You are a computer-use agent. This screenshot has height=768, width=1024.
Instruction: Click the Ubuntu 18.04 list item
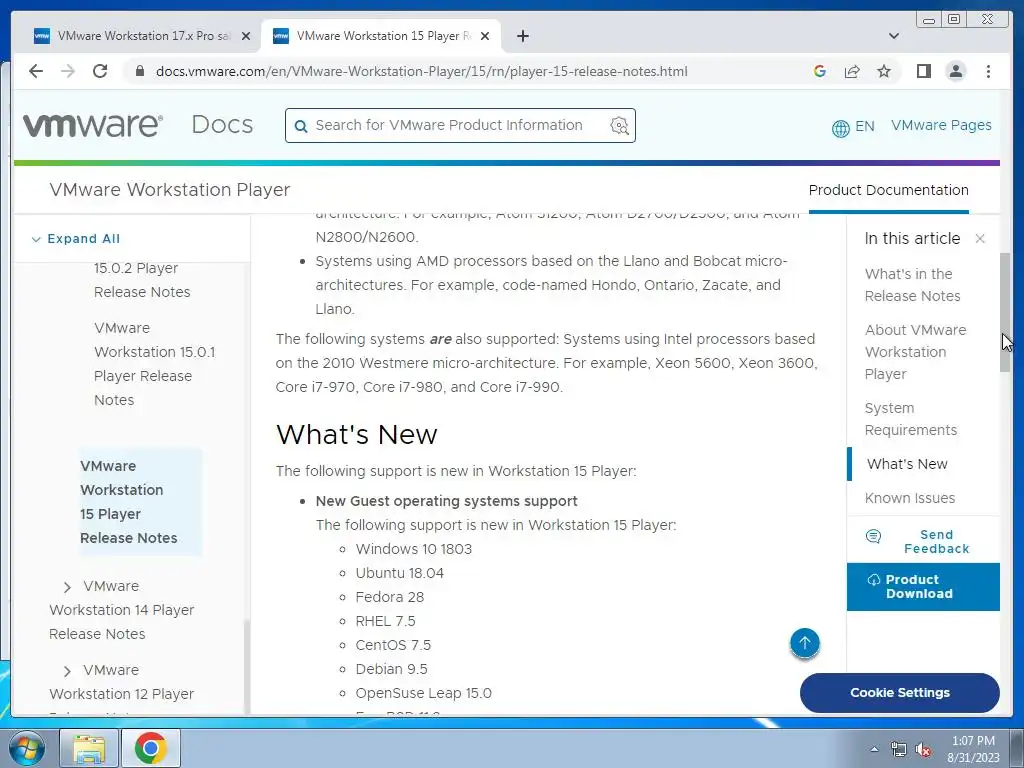tap(400, 573)
